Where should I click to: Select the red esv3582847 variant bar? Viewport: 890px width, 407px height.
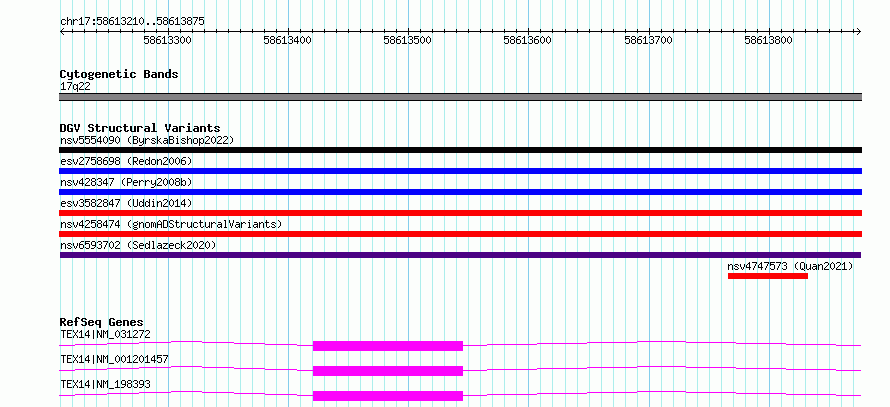click(460, 213)
